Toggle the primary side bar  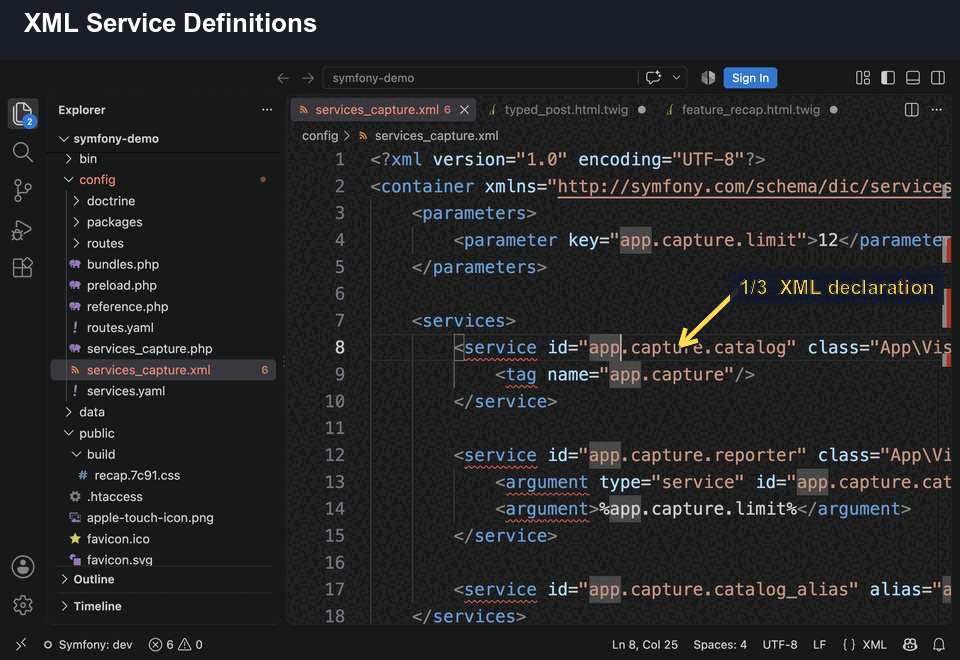[x=888, y=78]
